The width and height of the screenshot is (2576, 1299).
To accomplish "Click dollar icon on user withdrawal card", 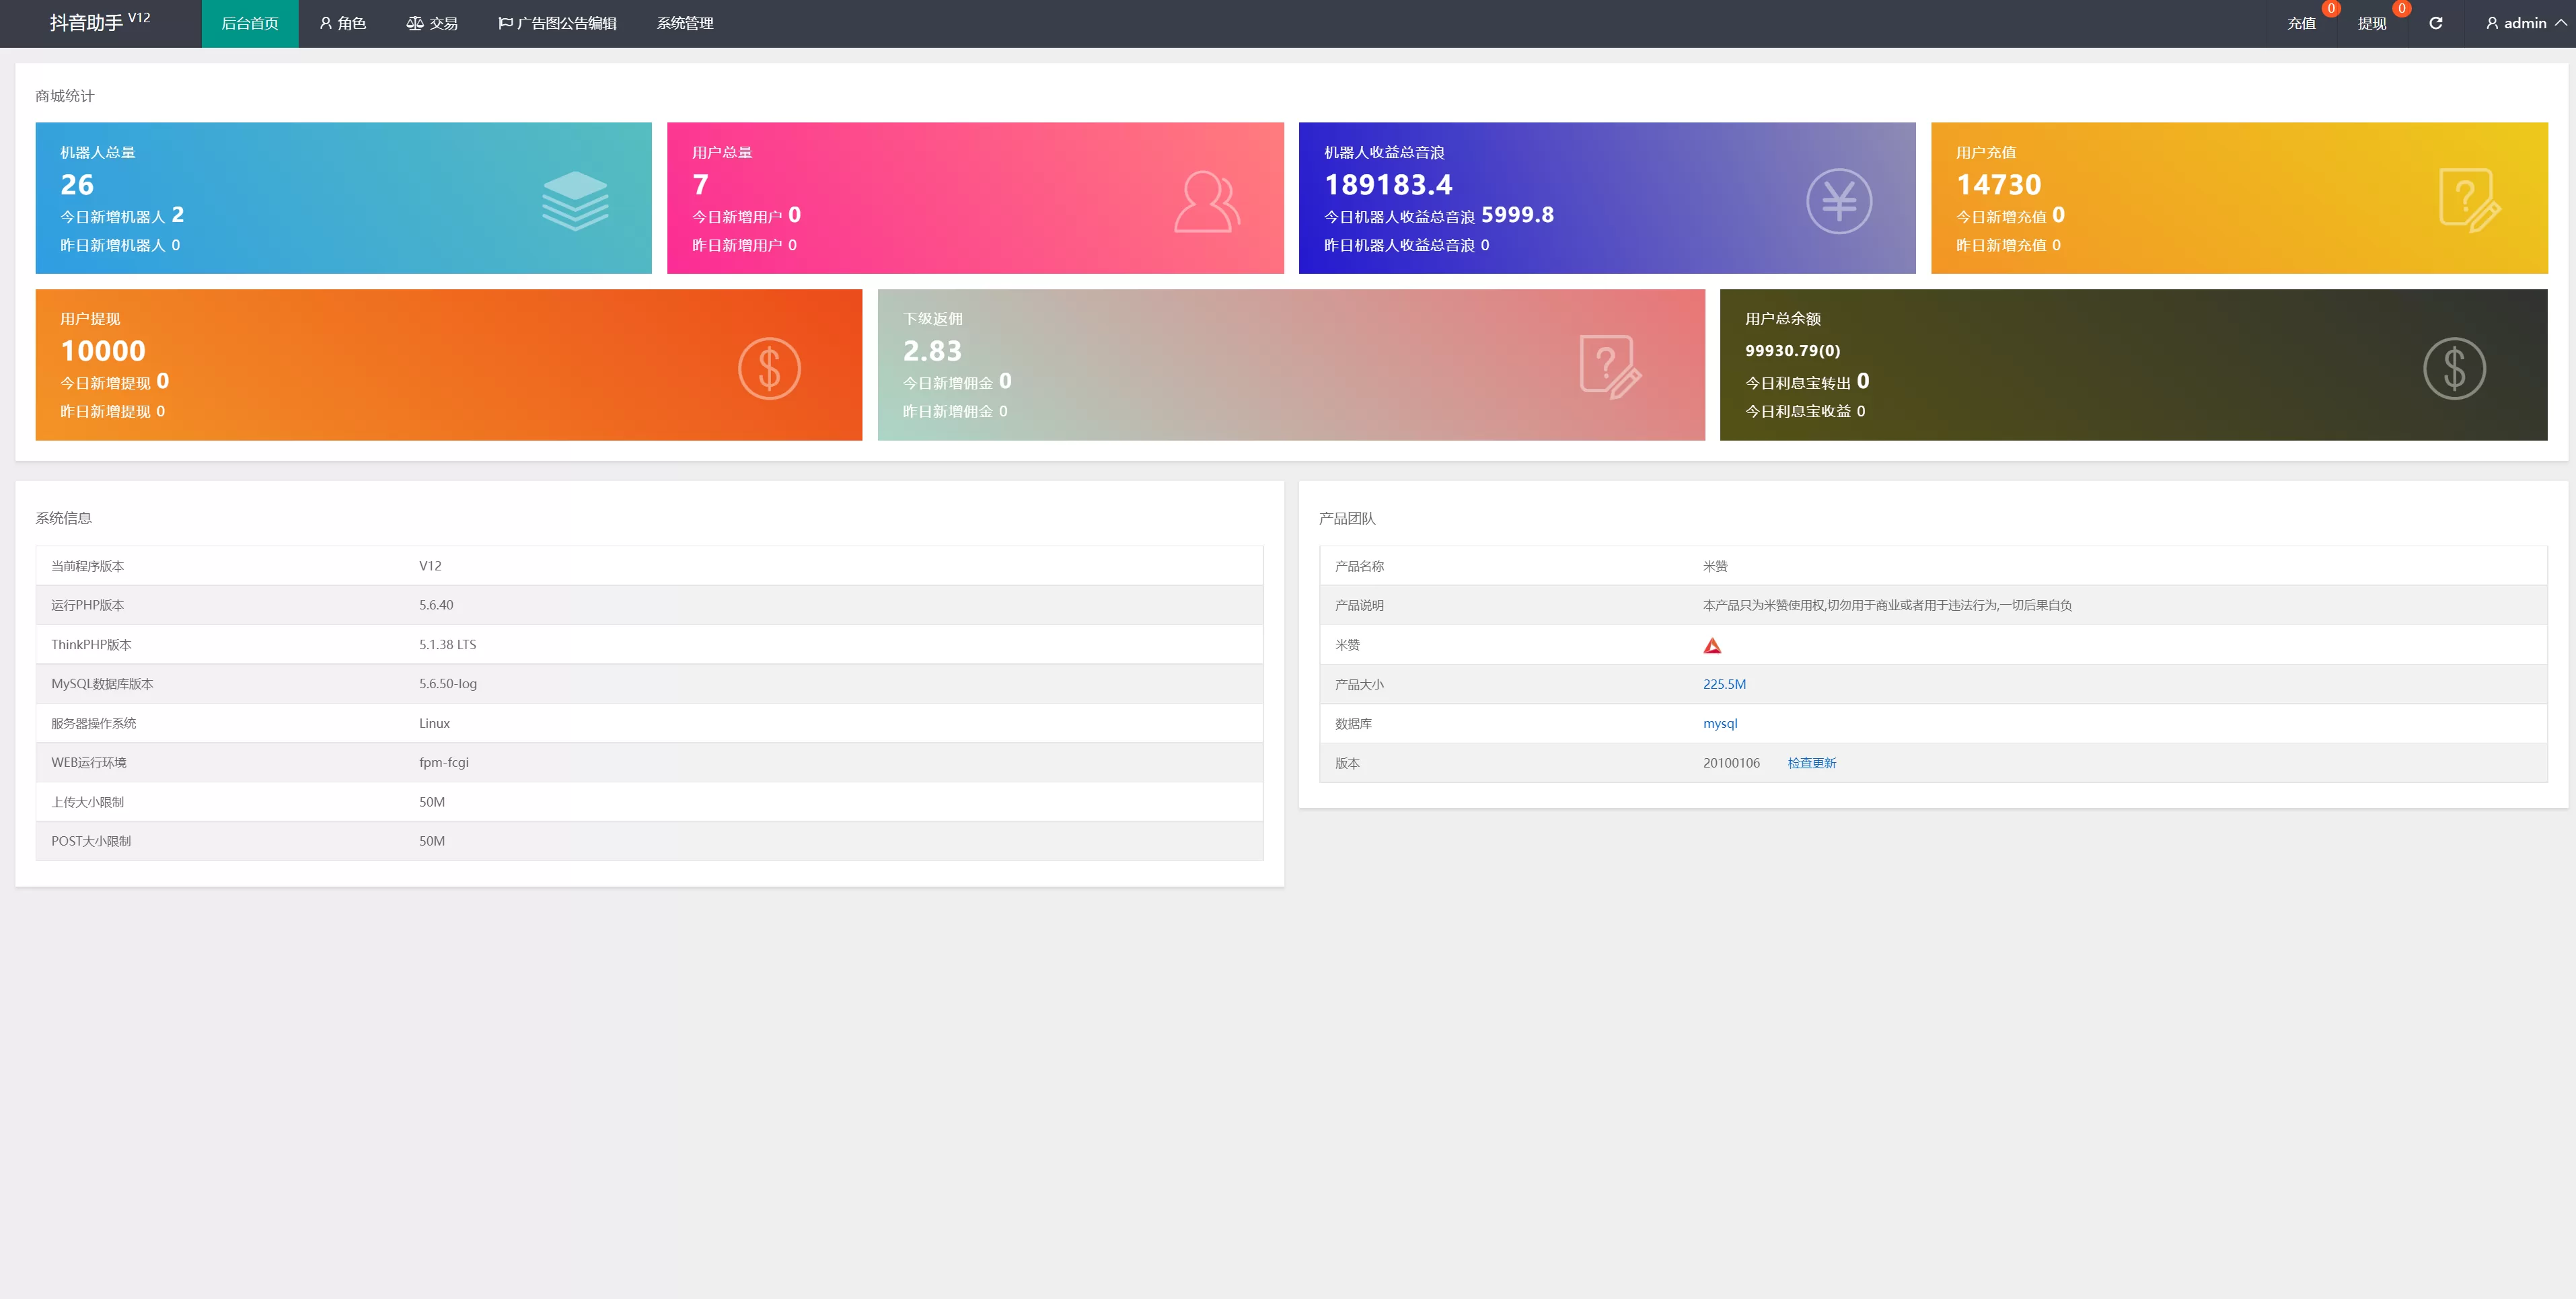I will (x=769, y=368).
